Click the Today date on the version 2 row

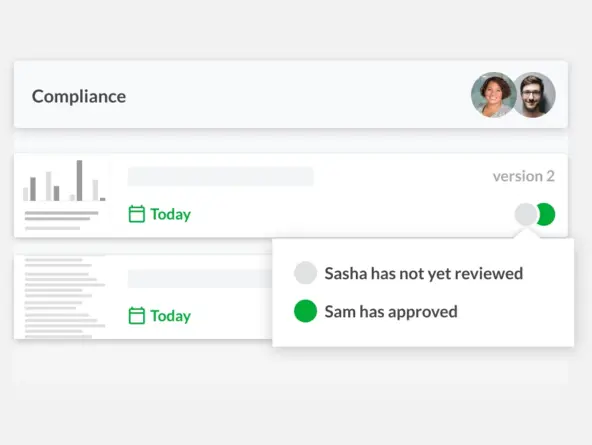(x=171, y=214)
